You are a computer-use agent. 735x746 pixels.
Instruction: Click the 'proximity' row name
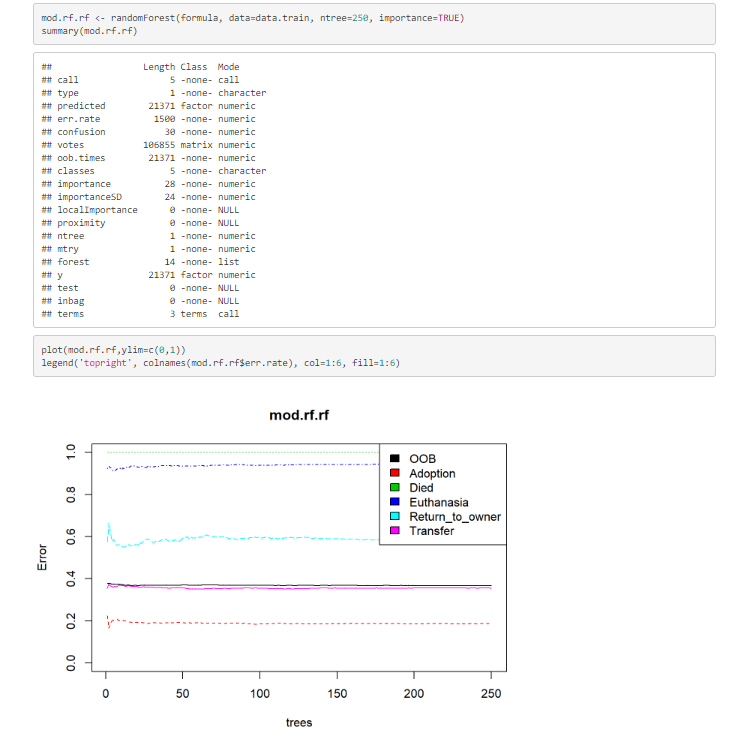click(x=81, y=223)
